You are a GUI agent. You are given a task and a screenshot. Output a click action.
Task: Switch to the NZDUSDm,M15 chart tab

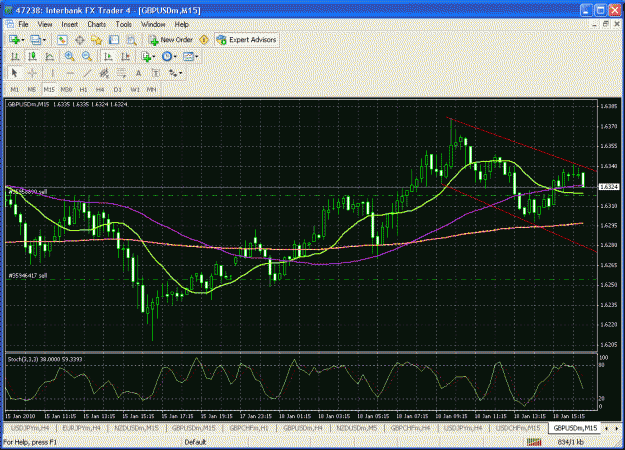point(136,428)
